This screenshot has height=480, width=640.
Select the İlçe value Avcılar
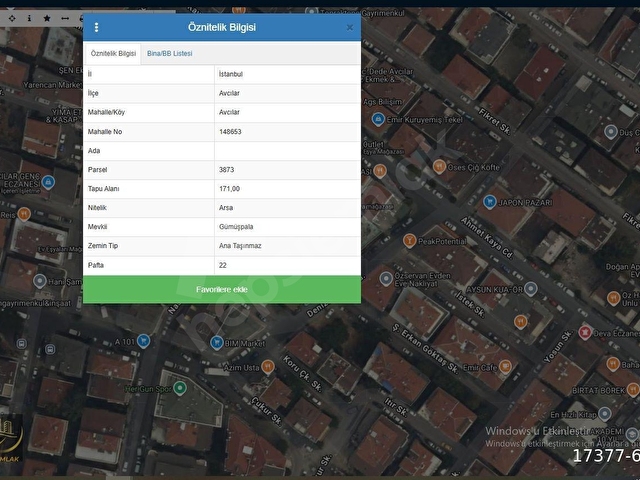point(229,93)
